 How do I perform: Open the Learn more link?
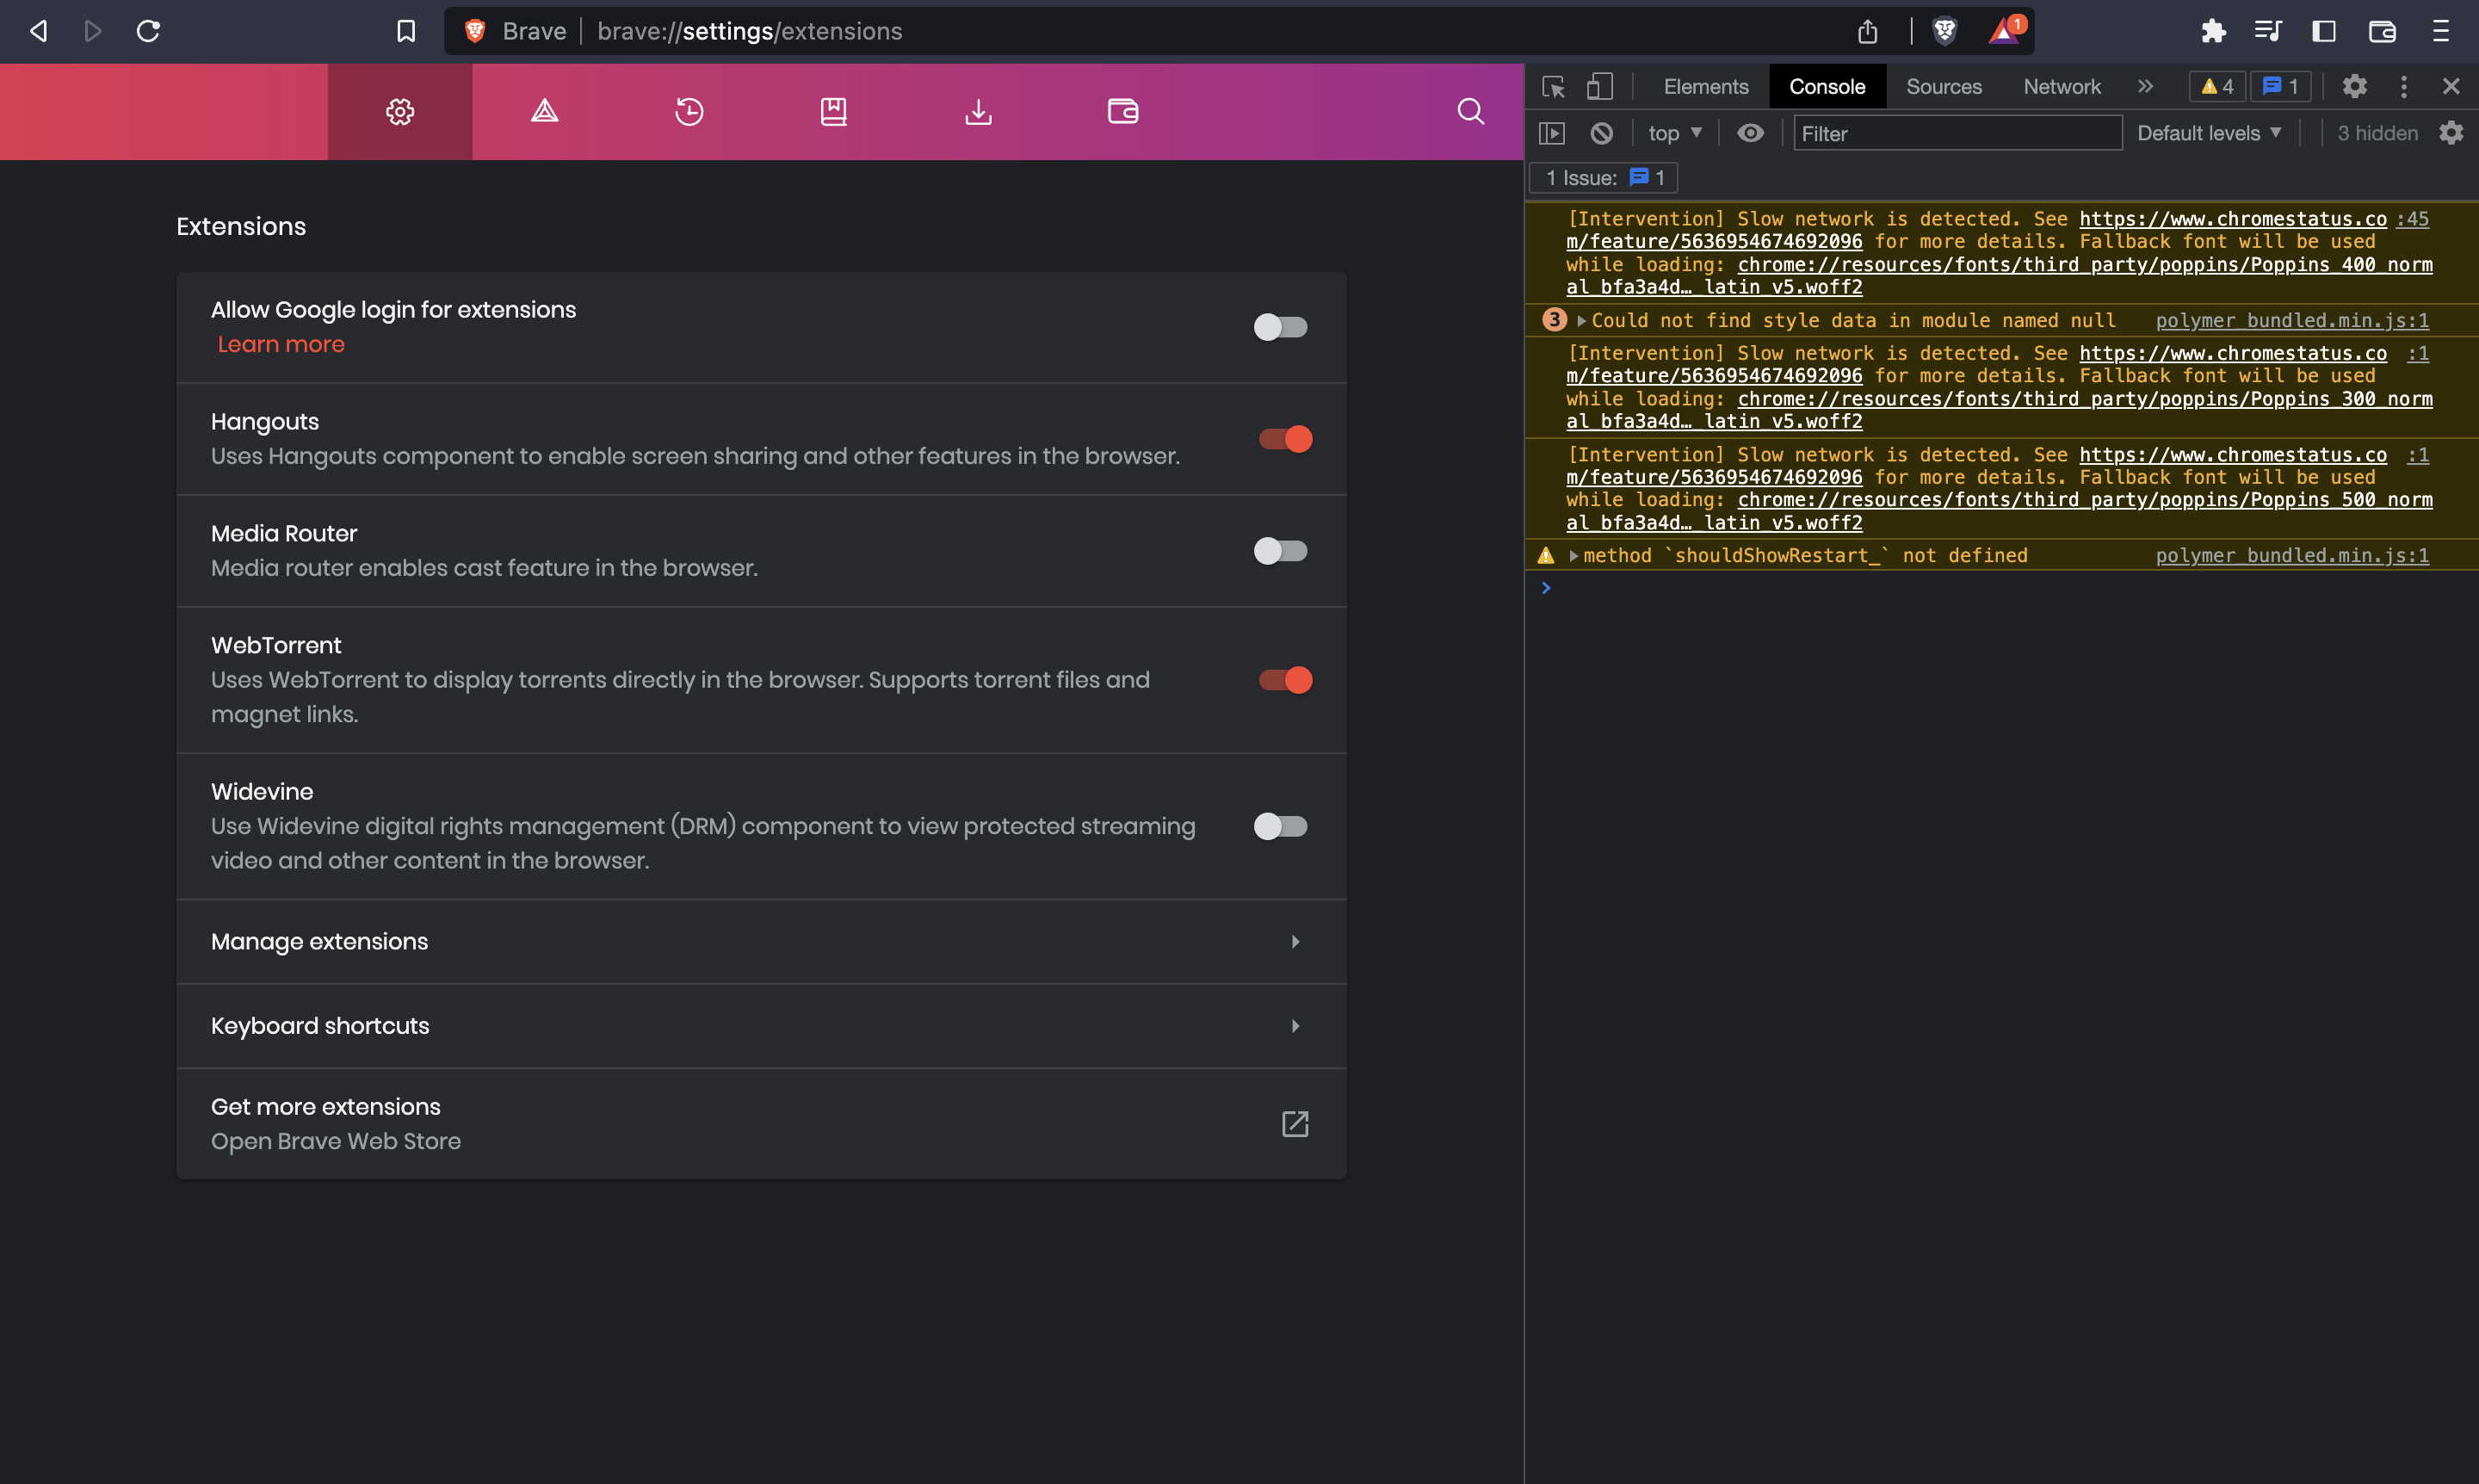281,343
